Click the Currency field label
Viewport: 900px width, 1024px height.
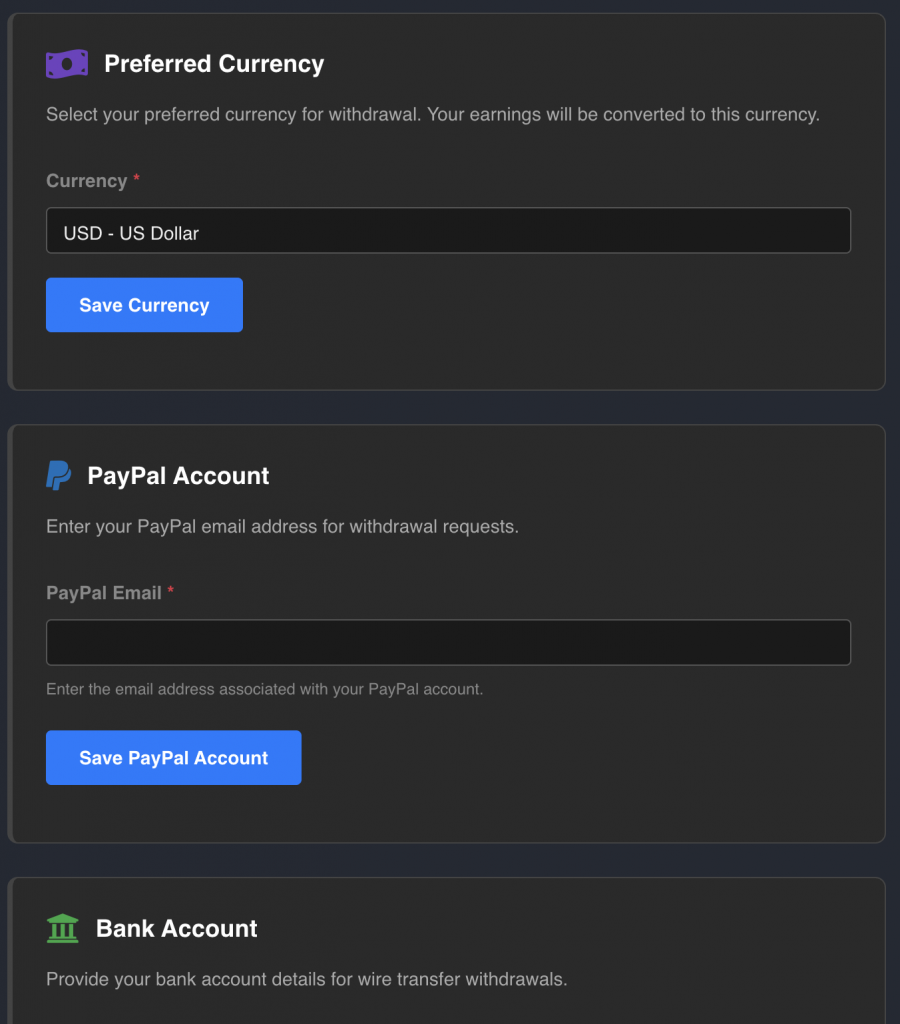(x=86, y=181)
